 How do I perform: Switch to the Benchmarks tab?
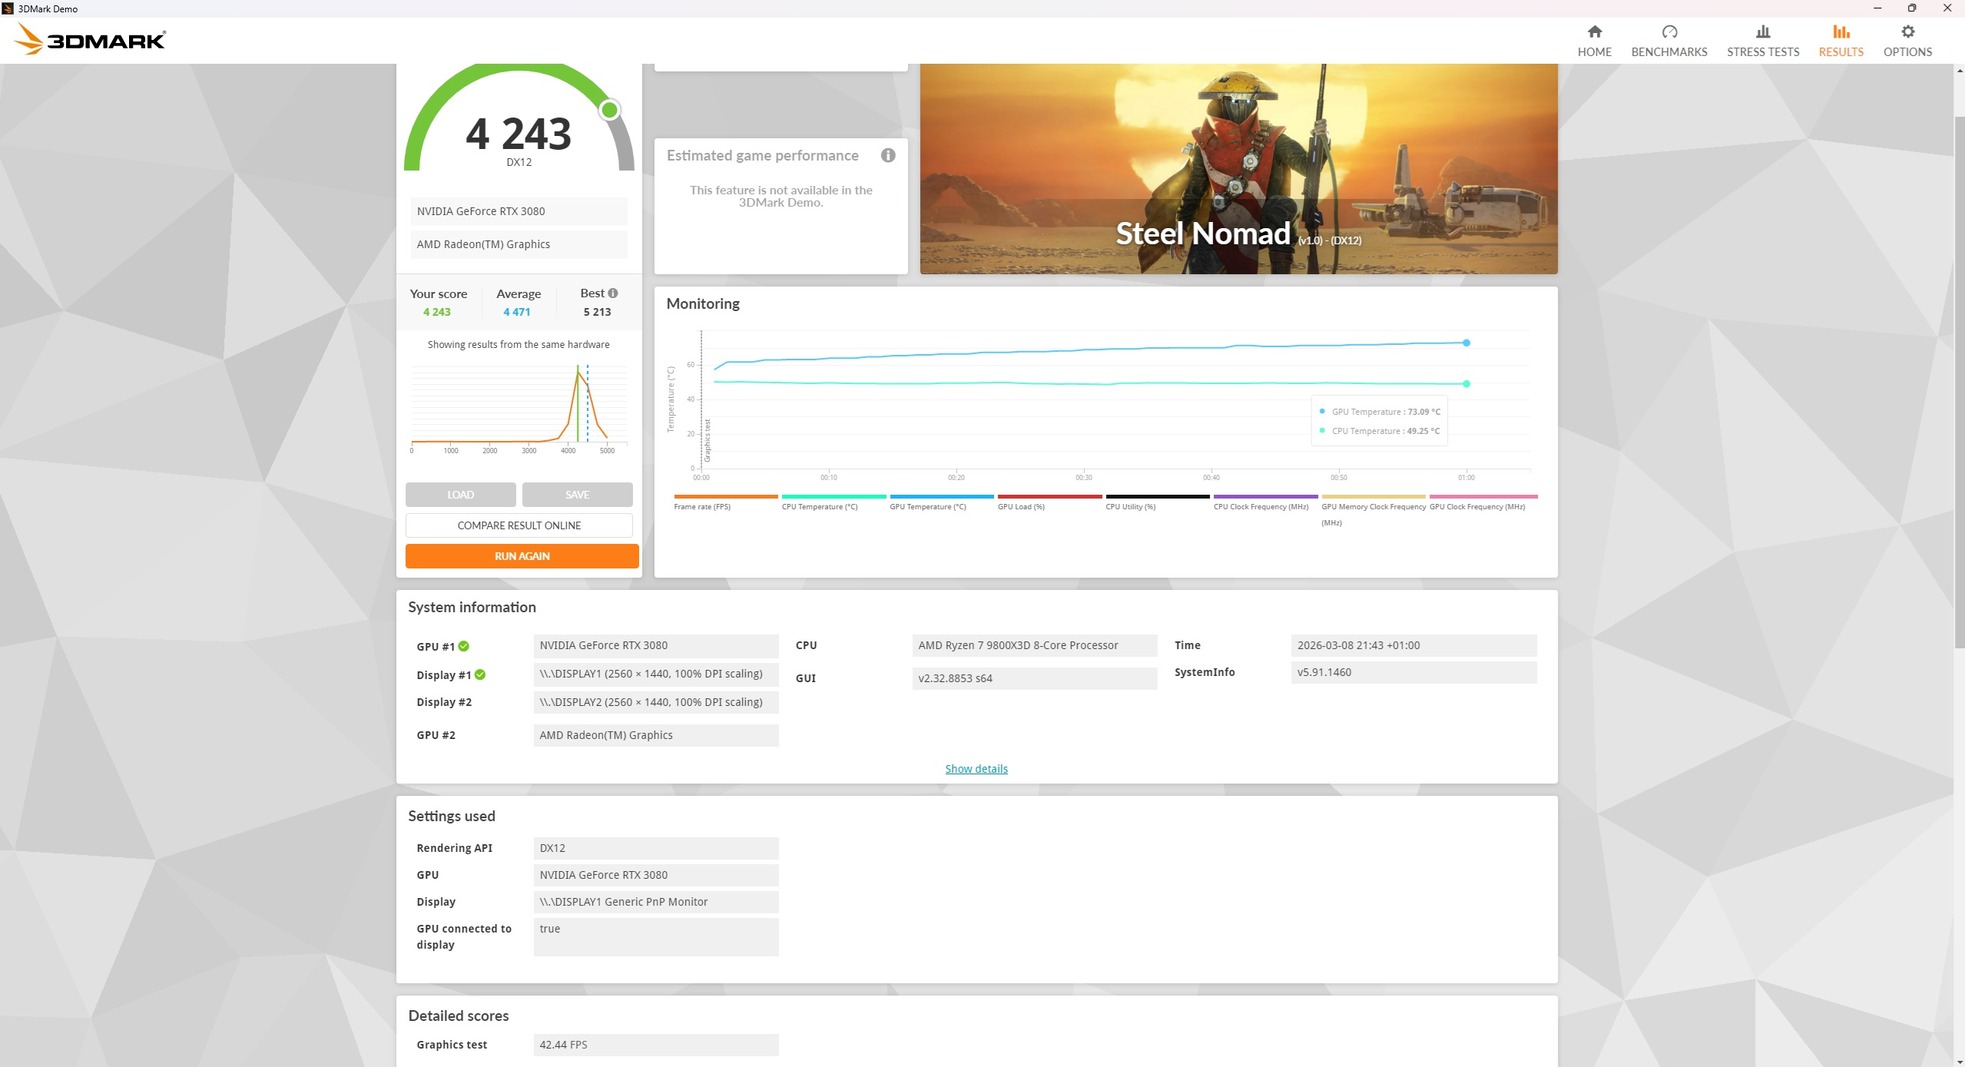[1669, 41]
